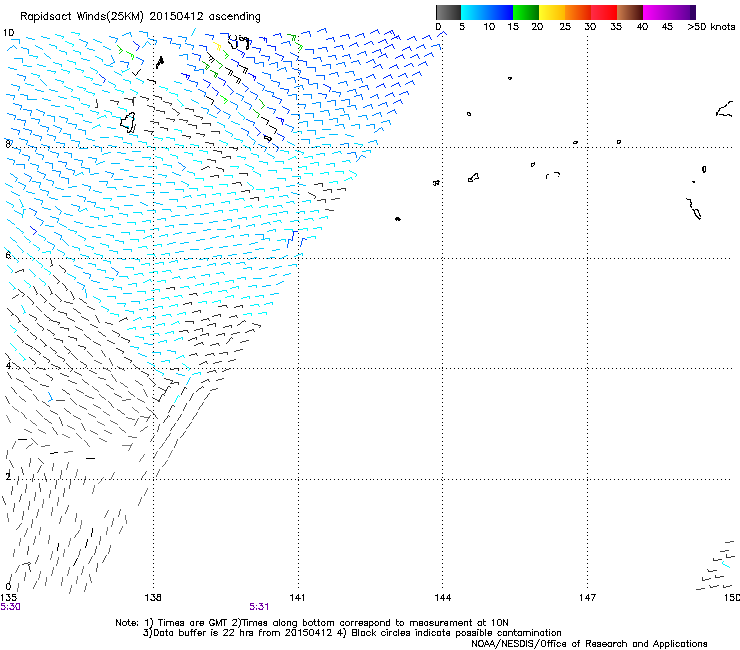
Task: Click the small island outline near 138E 9.5N
Action: pyautogui.click(x=160, y=62)
